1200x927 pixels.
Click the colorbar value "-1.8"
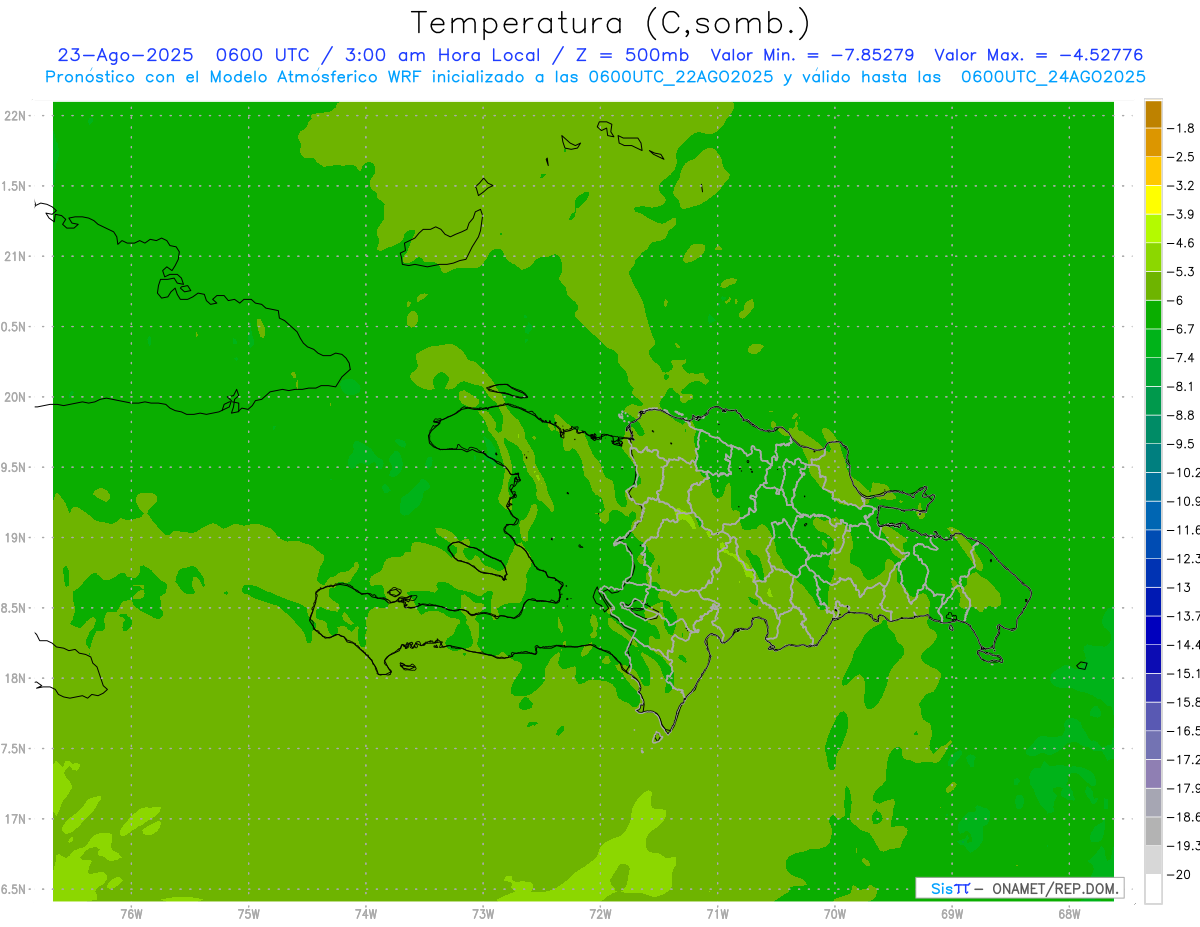pyautogui.click(x=1183, y=128)
